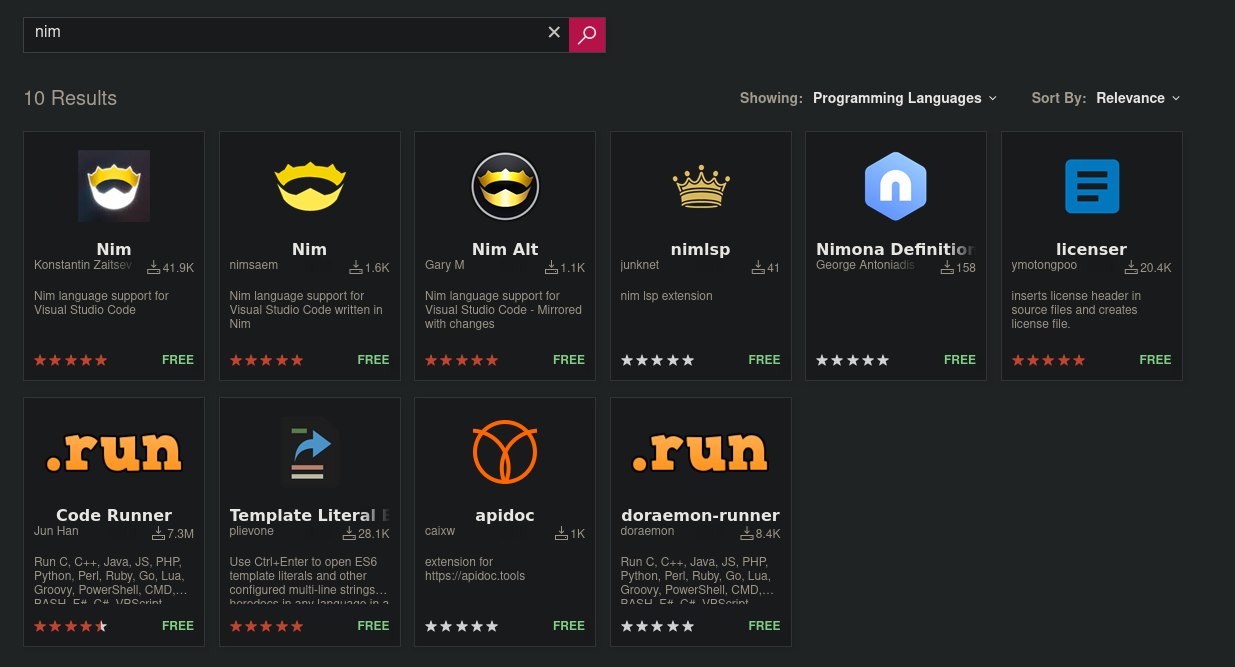
Task: Click FREE label on the Nimona Definition card
Action: (x=960, y=360)
